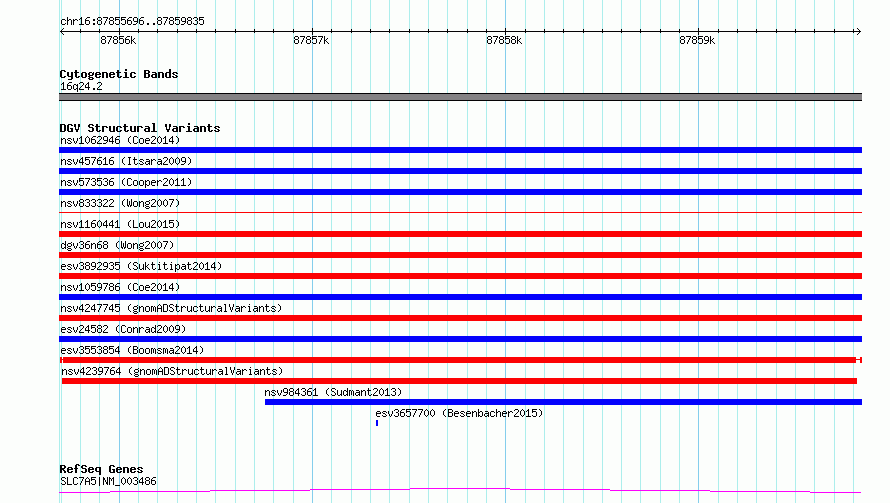The image size is (890, 503).
Task: Click the blue bar under nsv1062946
Action: [x=460, y=150]
